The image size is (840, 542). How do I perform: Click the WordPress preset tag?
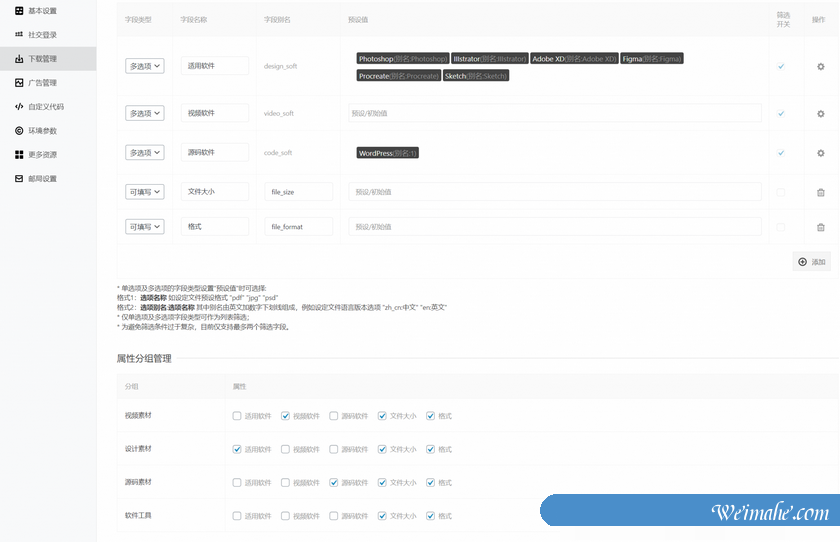pyautogui.click(x=388, y=153)
